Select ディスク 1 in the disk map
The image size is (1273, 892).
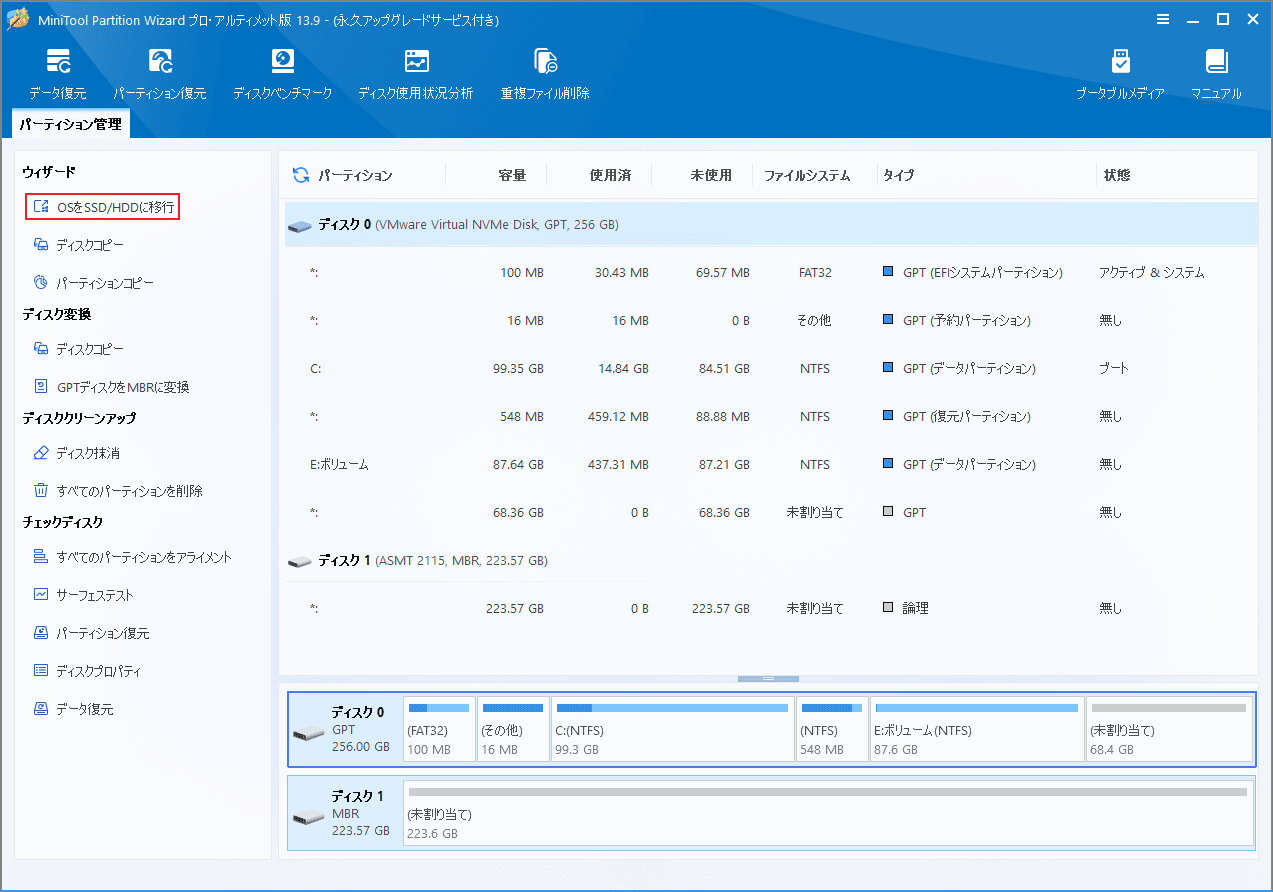coord(345,813)
